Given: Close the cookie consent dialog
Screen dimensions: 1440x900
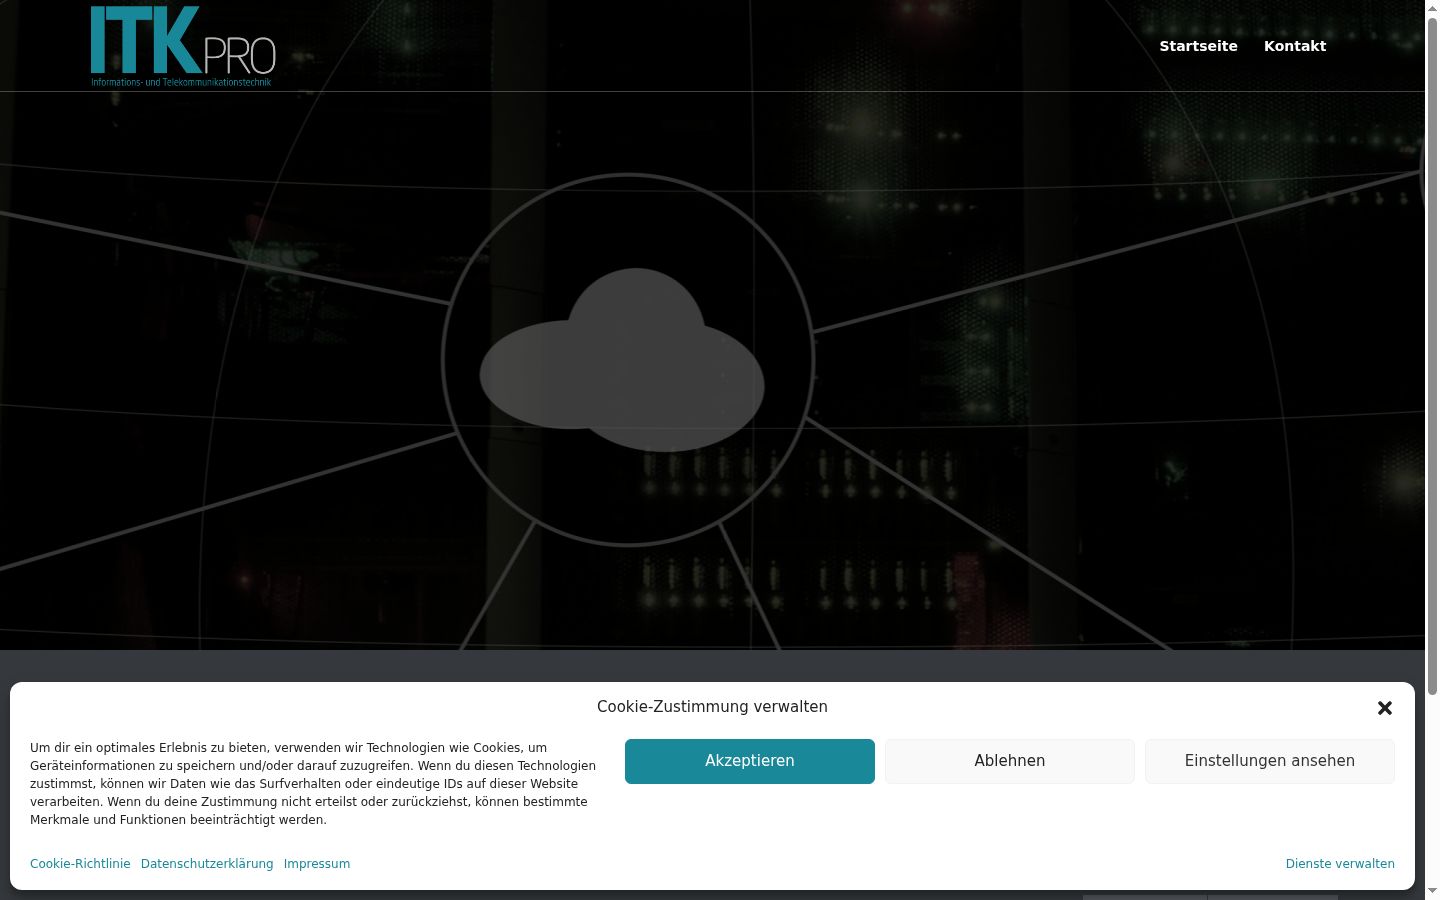Looking at the screenshot, I should click(1385, 708).
